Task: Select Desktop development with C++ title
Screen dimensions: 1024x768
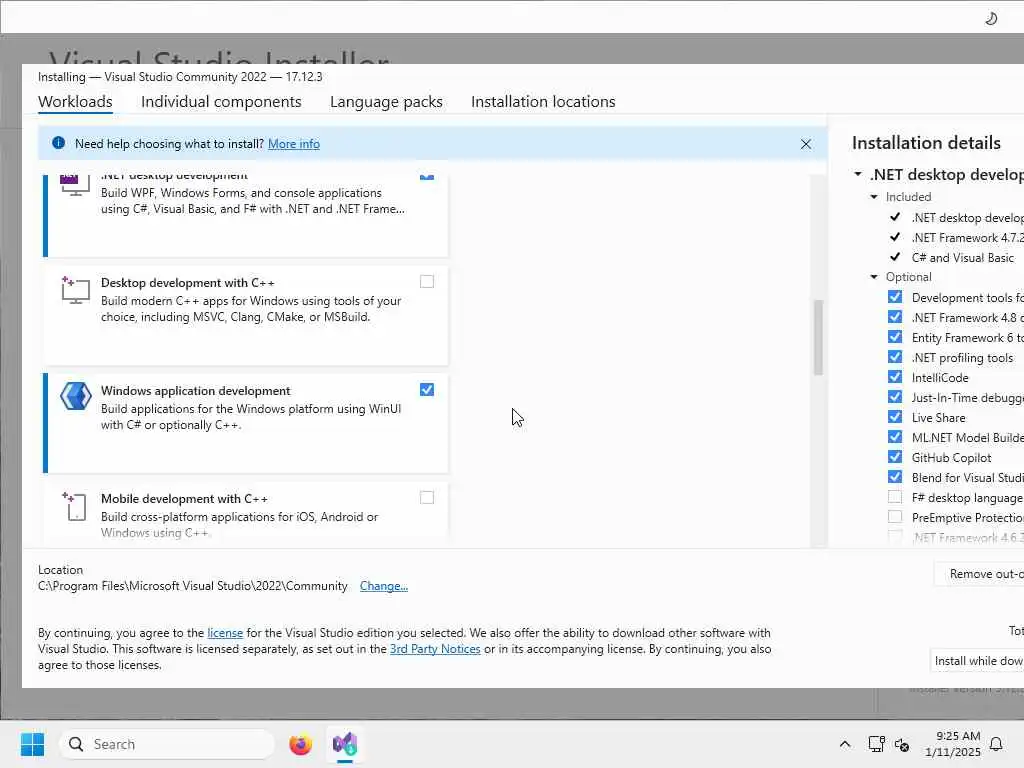Action: pos(187,283)
